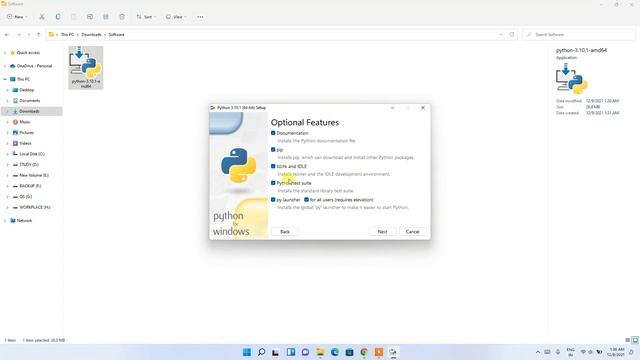
Task: Open BACKUP (F:) drive
Action: 30,186
